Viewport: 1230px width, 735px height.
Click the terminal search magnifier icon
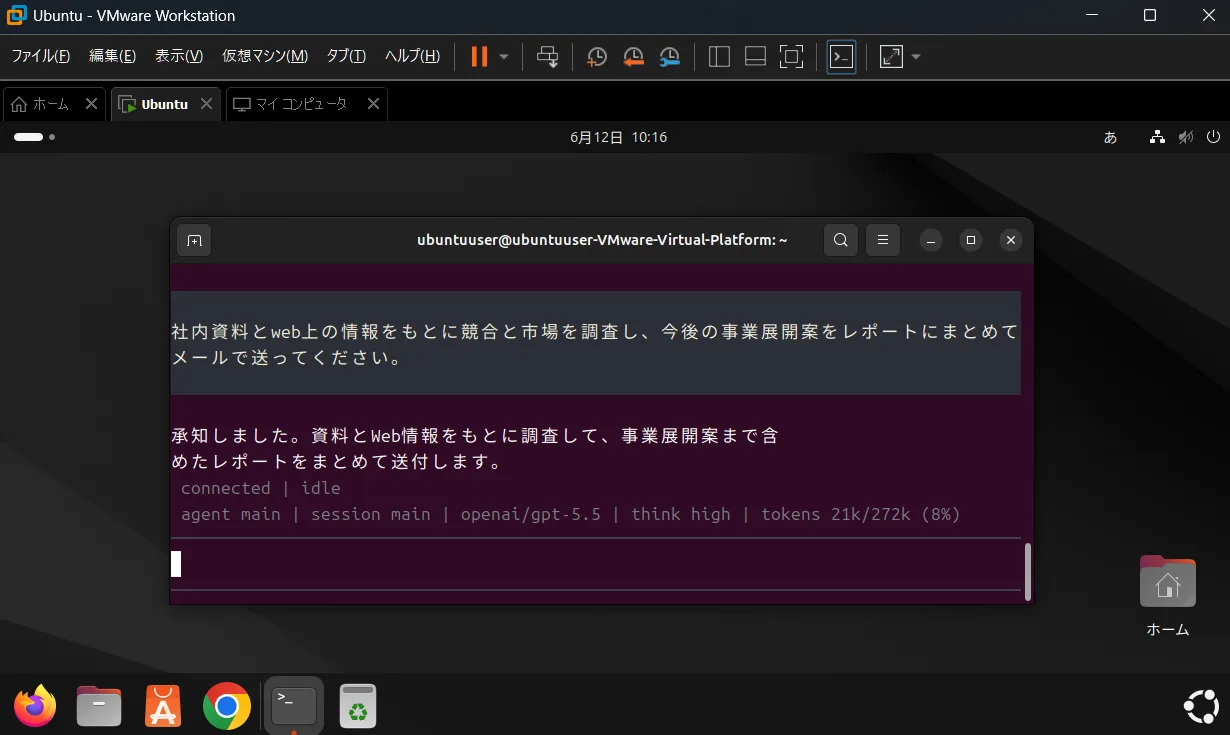[x=841, y=240]
